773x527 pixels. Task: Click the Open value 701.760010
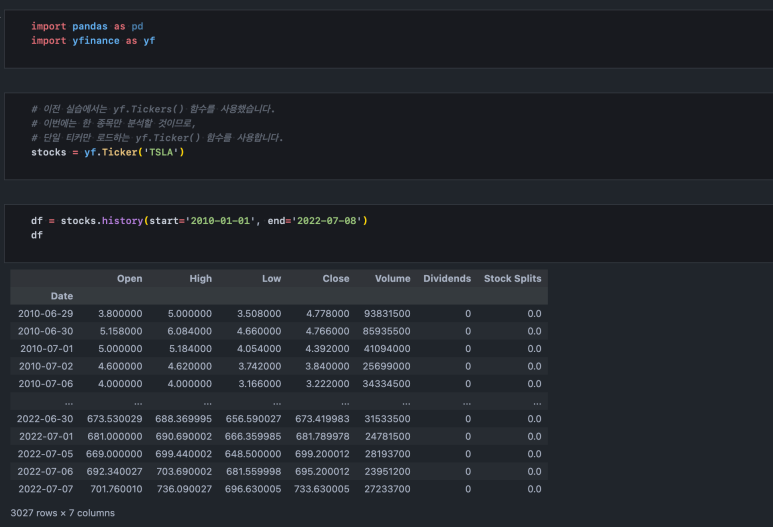pyautogui.click(x=116, y=489)
